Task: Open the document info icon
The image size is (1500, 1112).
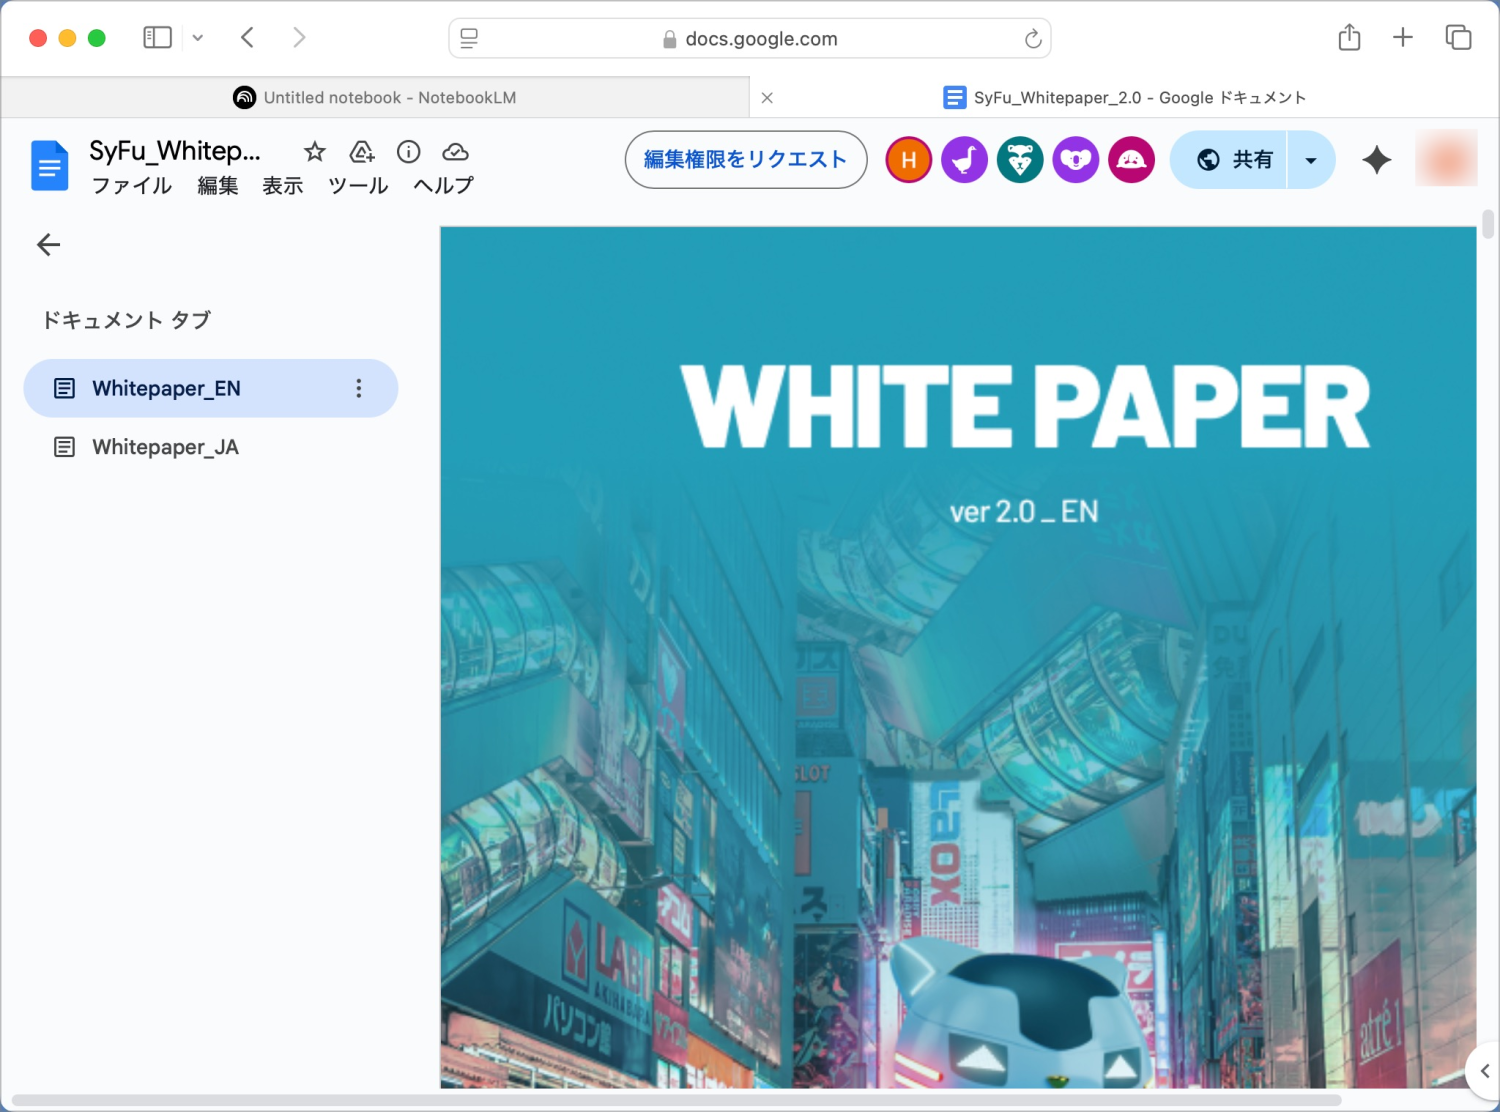Action: click(x=408, y=152)
